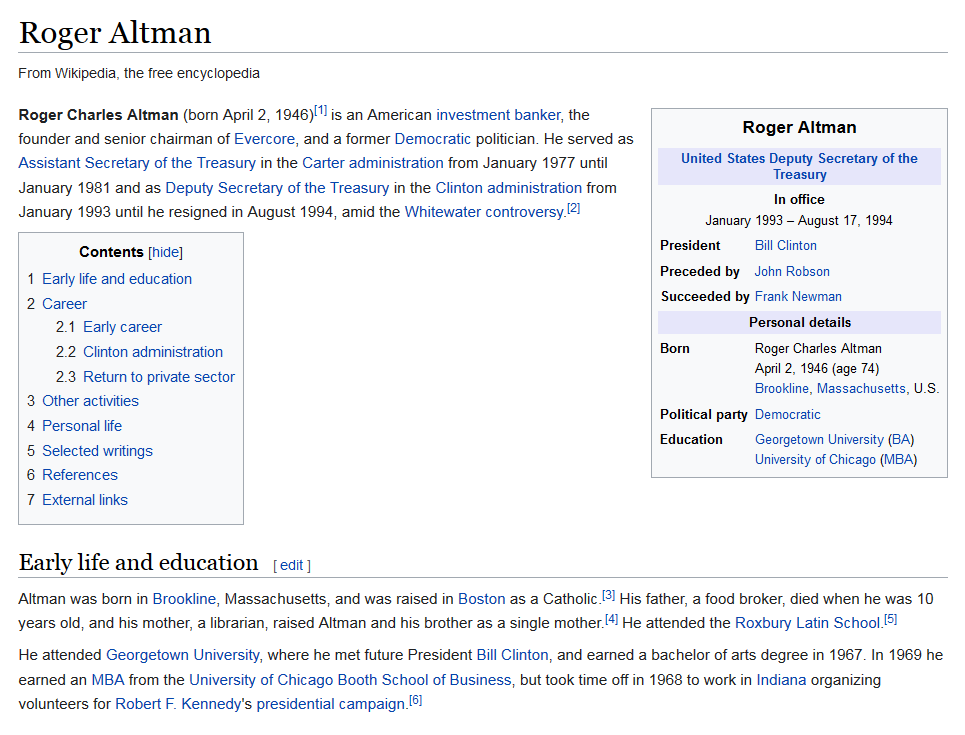Click the 'Personal details' infobox header
Image resolution: width=965 pixels, height=735 pixels.
tap(800, 323)
